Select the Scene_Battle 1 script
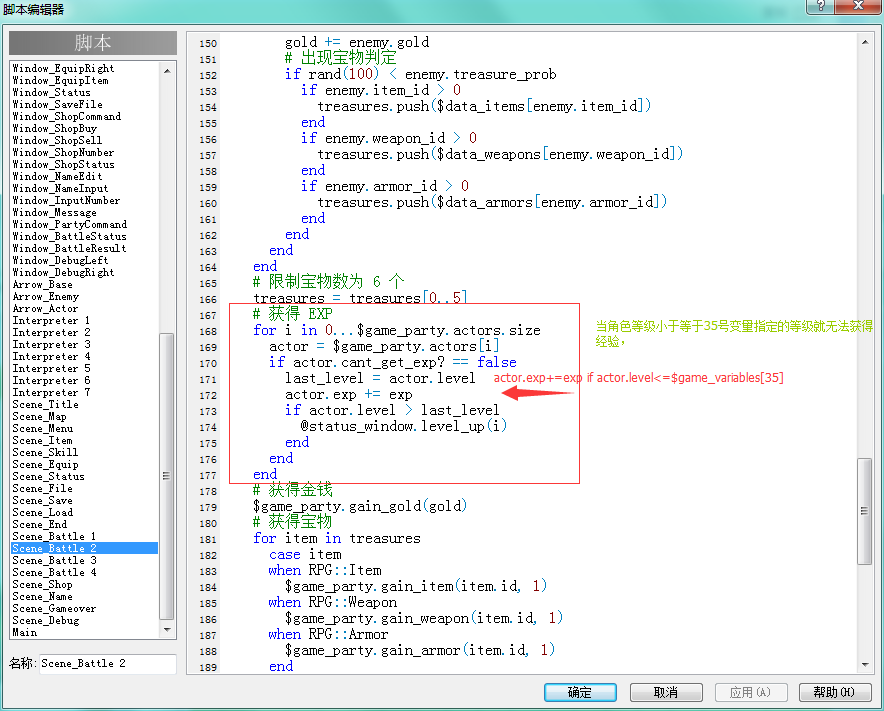The height and width of the screenshot is (711, 884). point(54,536)
